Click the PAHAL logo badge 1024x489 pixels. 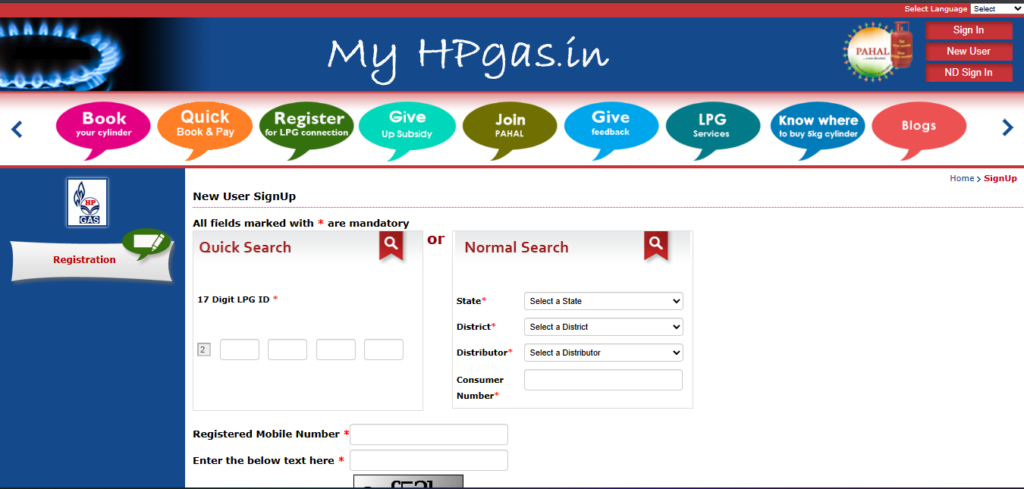pyautogui.click(x=878, y=51)
